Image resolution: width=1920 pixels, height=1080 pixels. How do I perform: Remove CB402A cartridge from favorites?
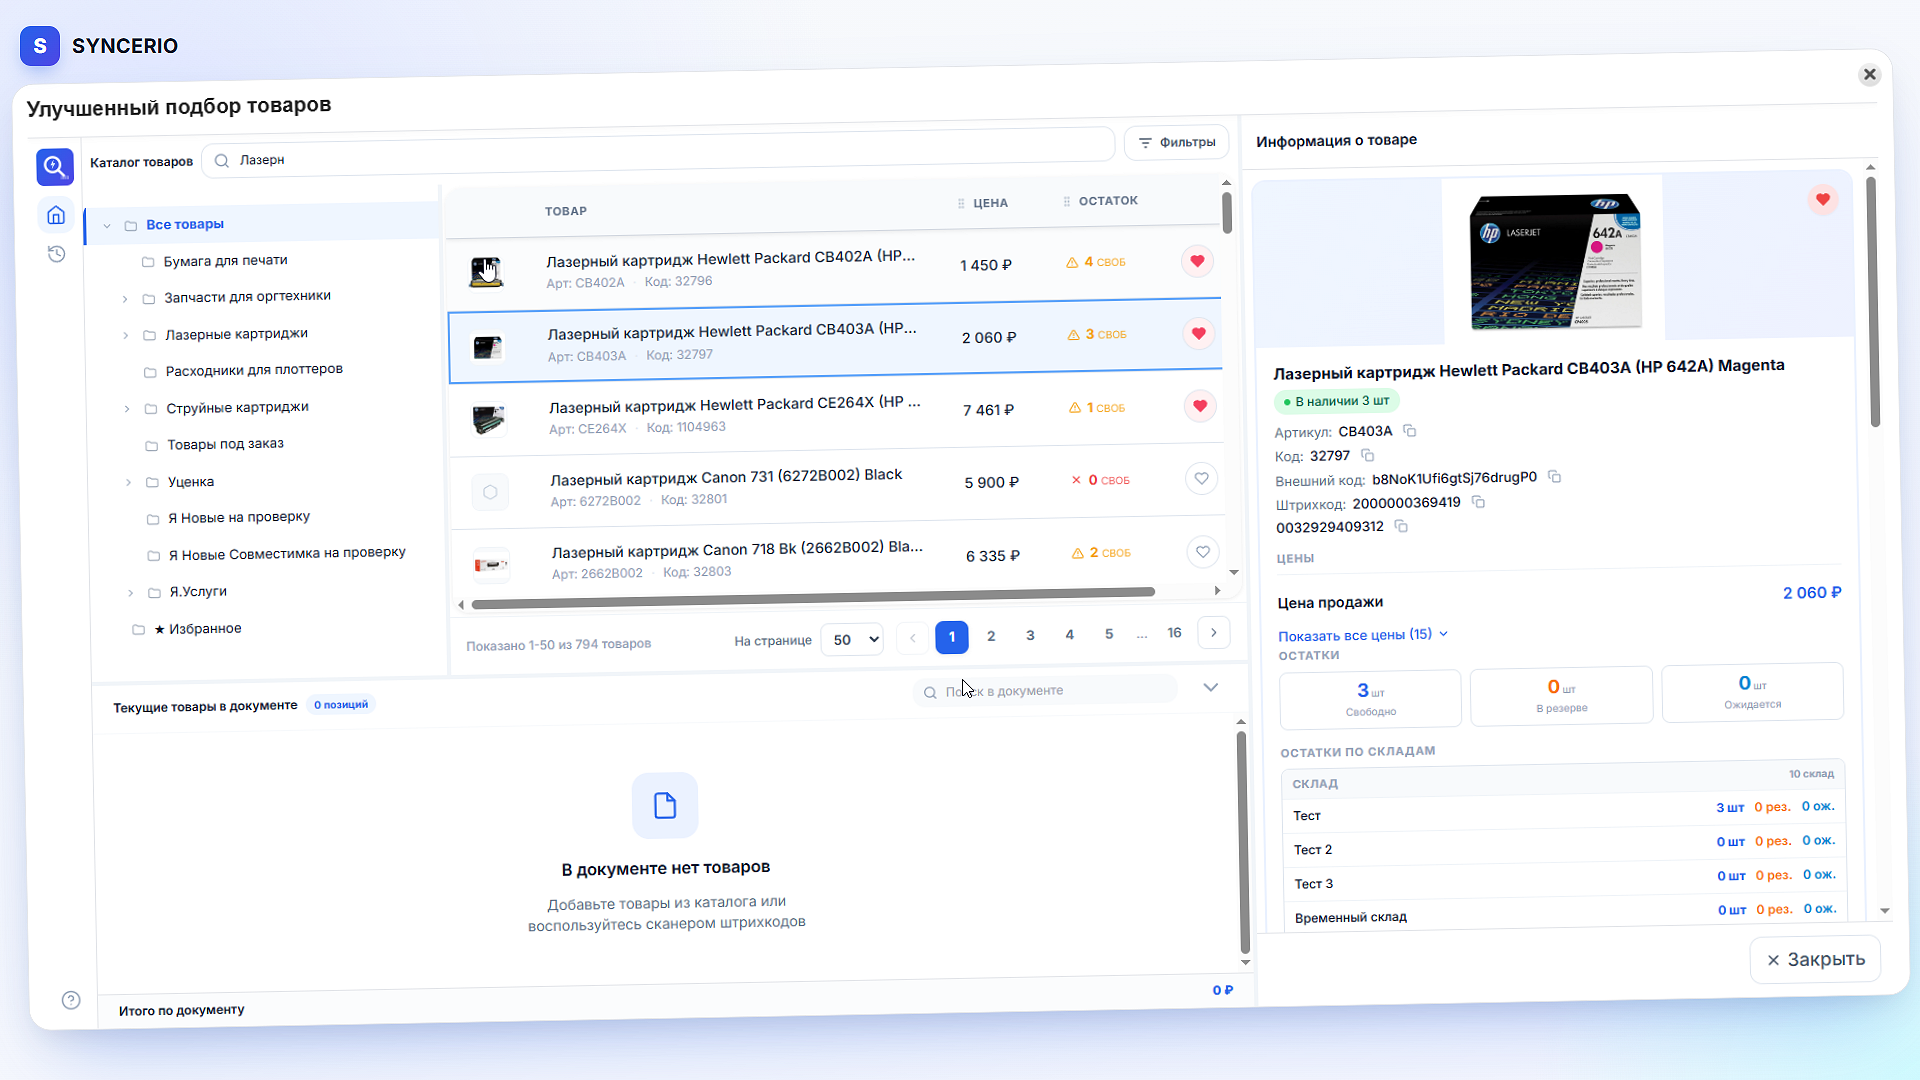pos(1197,261)
